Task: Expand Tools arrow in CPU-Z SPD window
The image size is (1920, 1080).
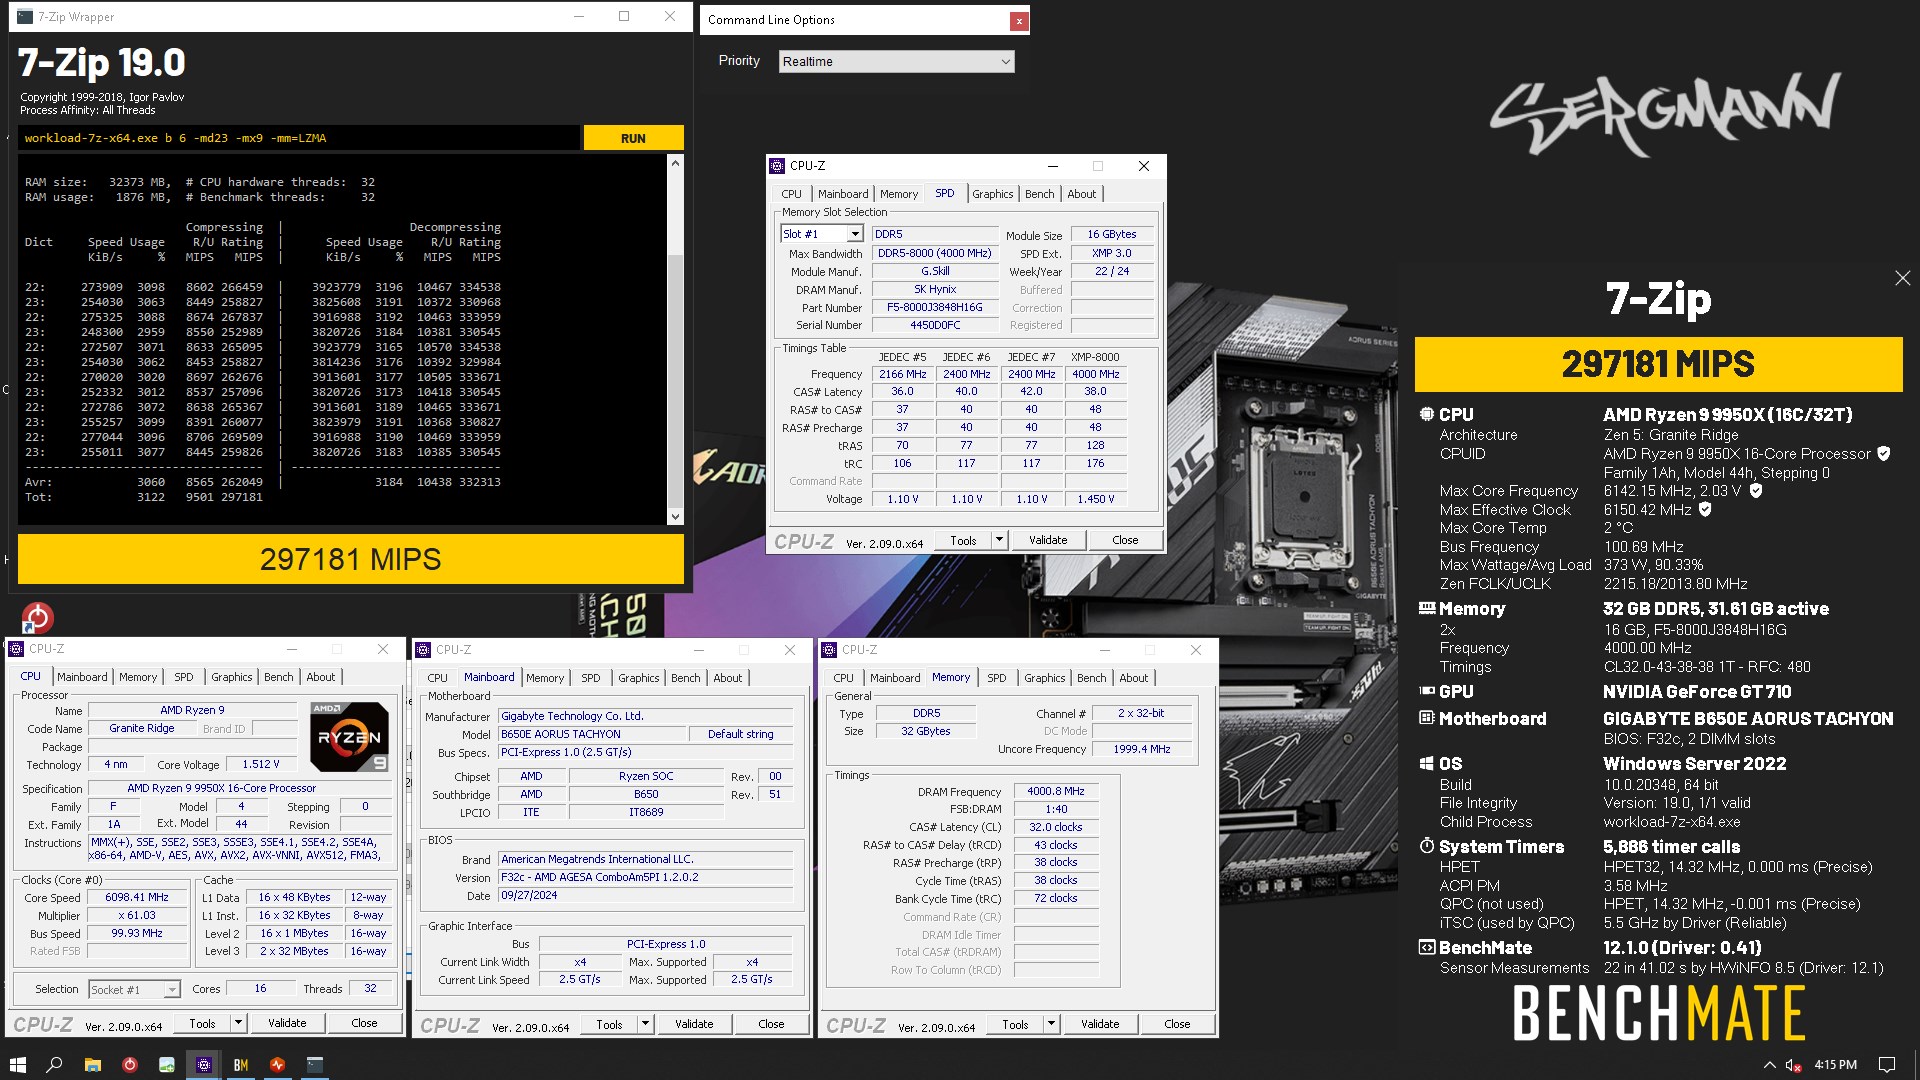Action: [x=998, y=540]
